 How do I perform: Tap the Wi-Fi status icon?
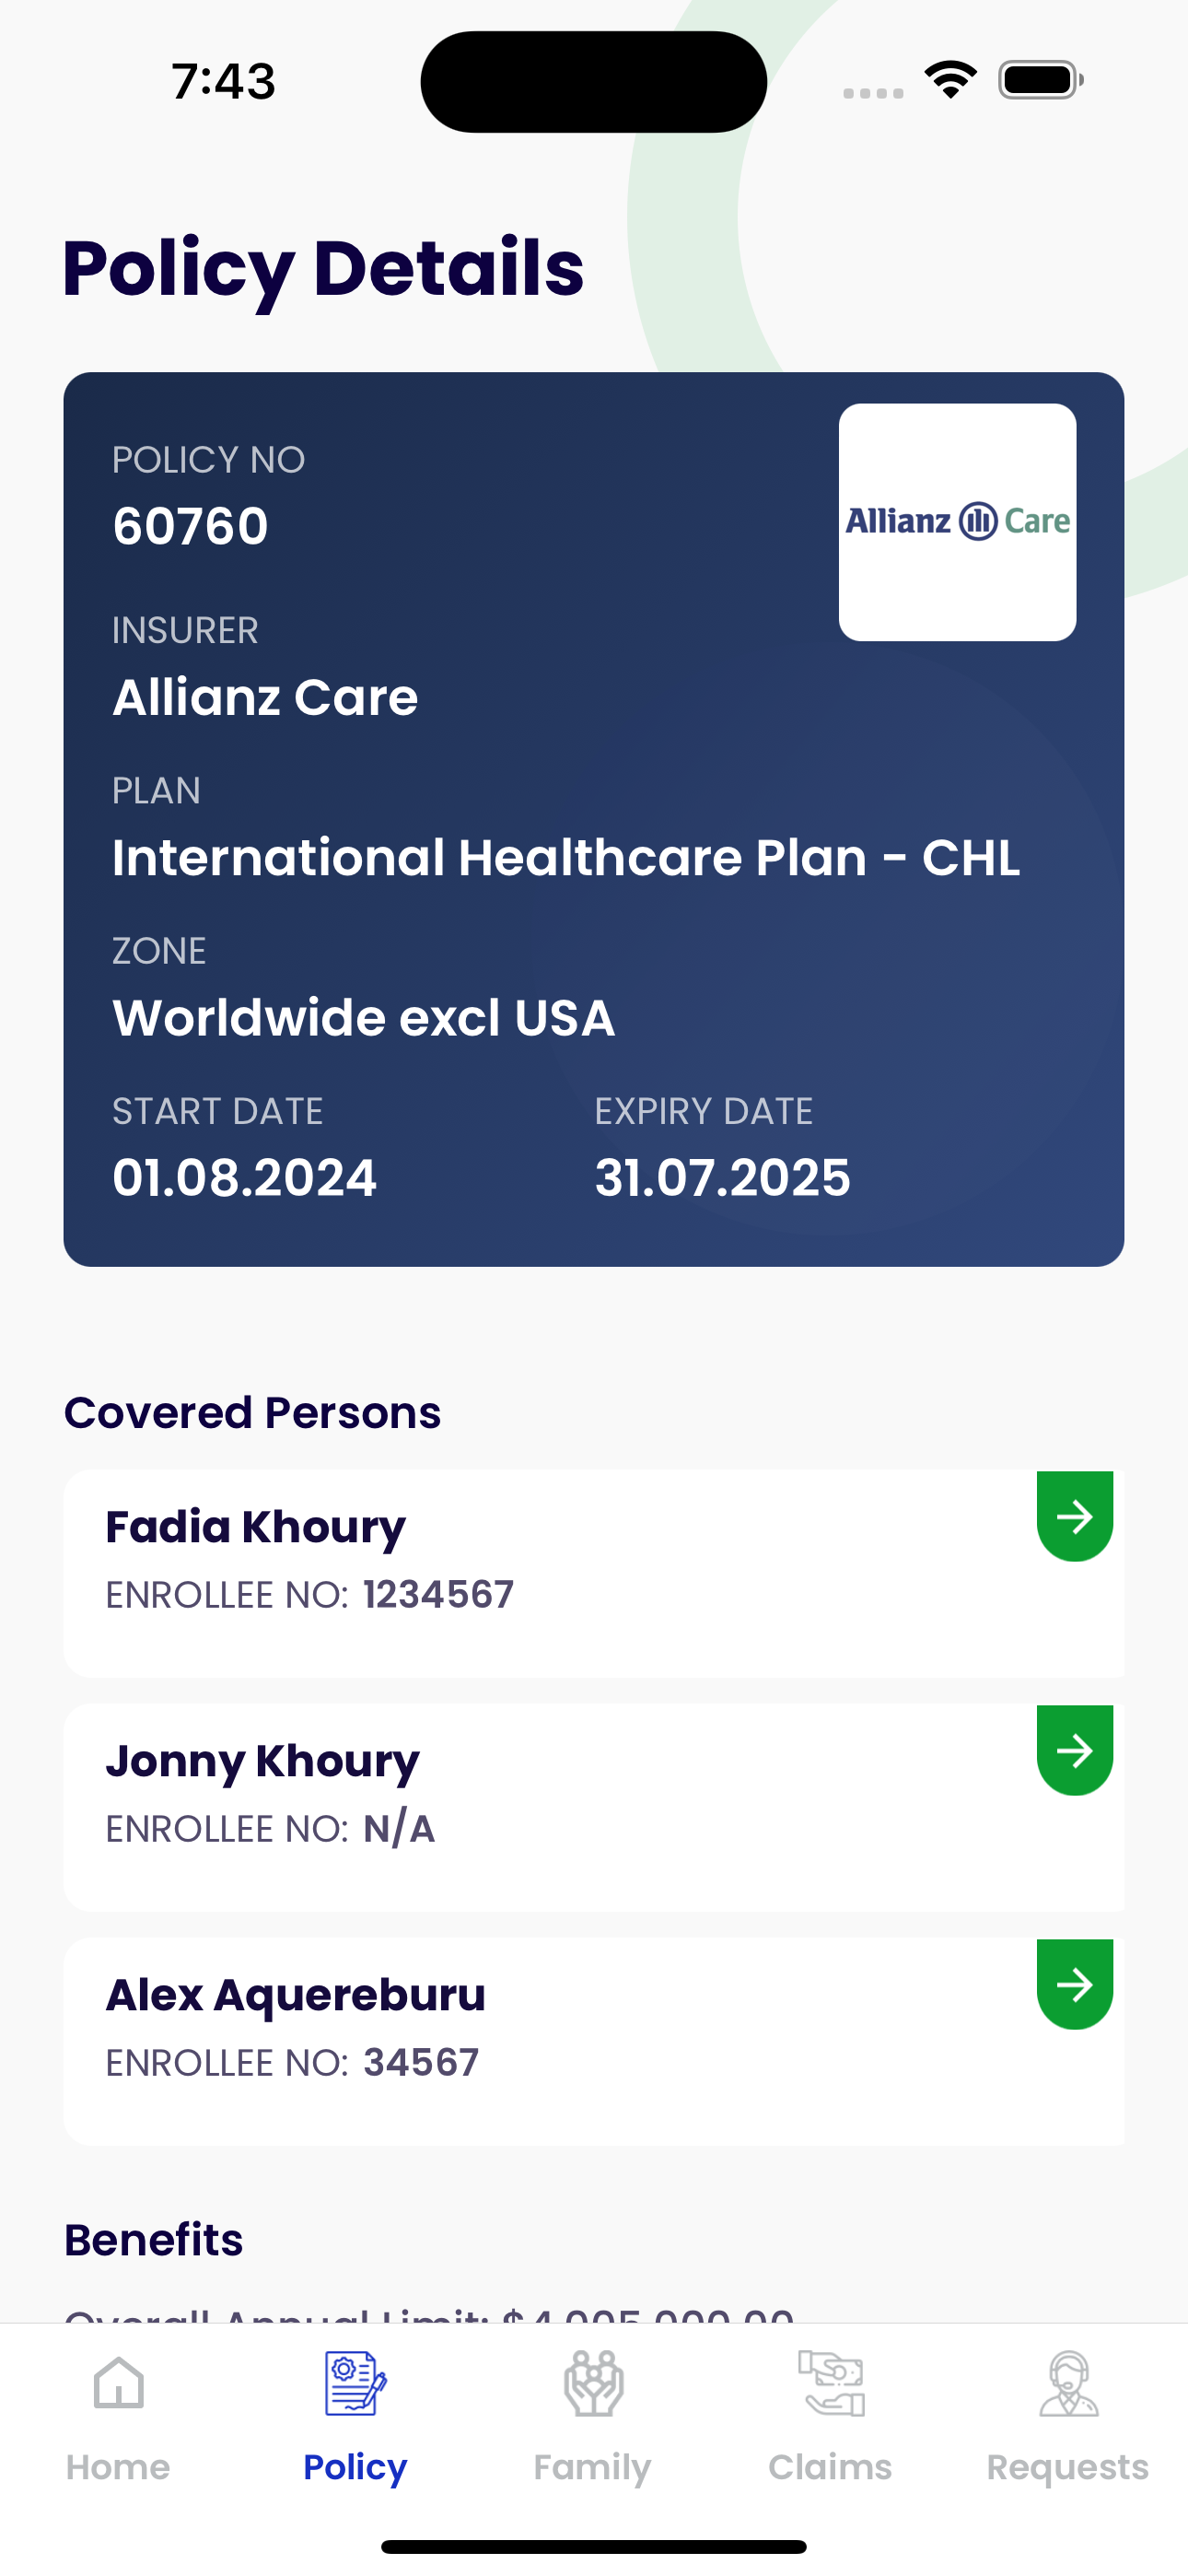coord(950,80)
